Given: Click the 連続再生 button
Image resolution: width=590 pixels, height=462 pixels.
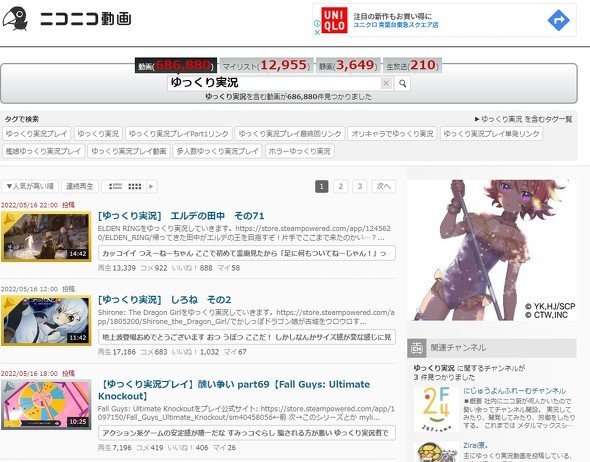Looking at the screenshot, I should pyautogui.click(x=80, y=186).
